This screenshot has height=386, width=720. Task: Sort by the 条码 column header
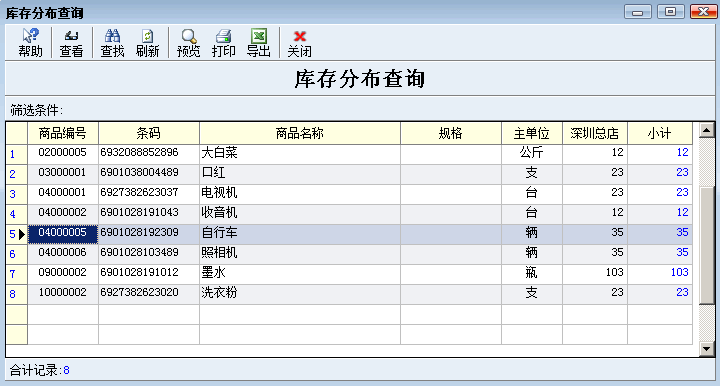tap(149, 133)
